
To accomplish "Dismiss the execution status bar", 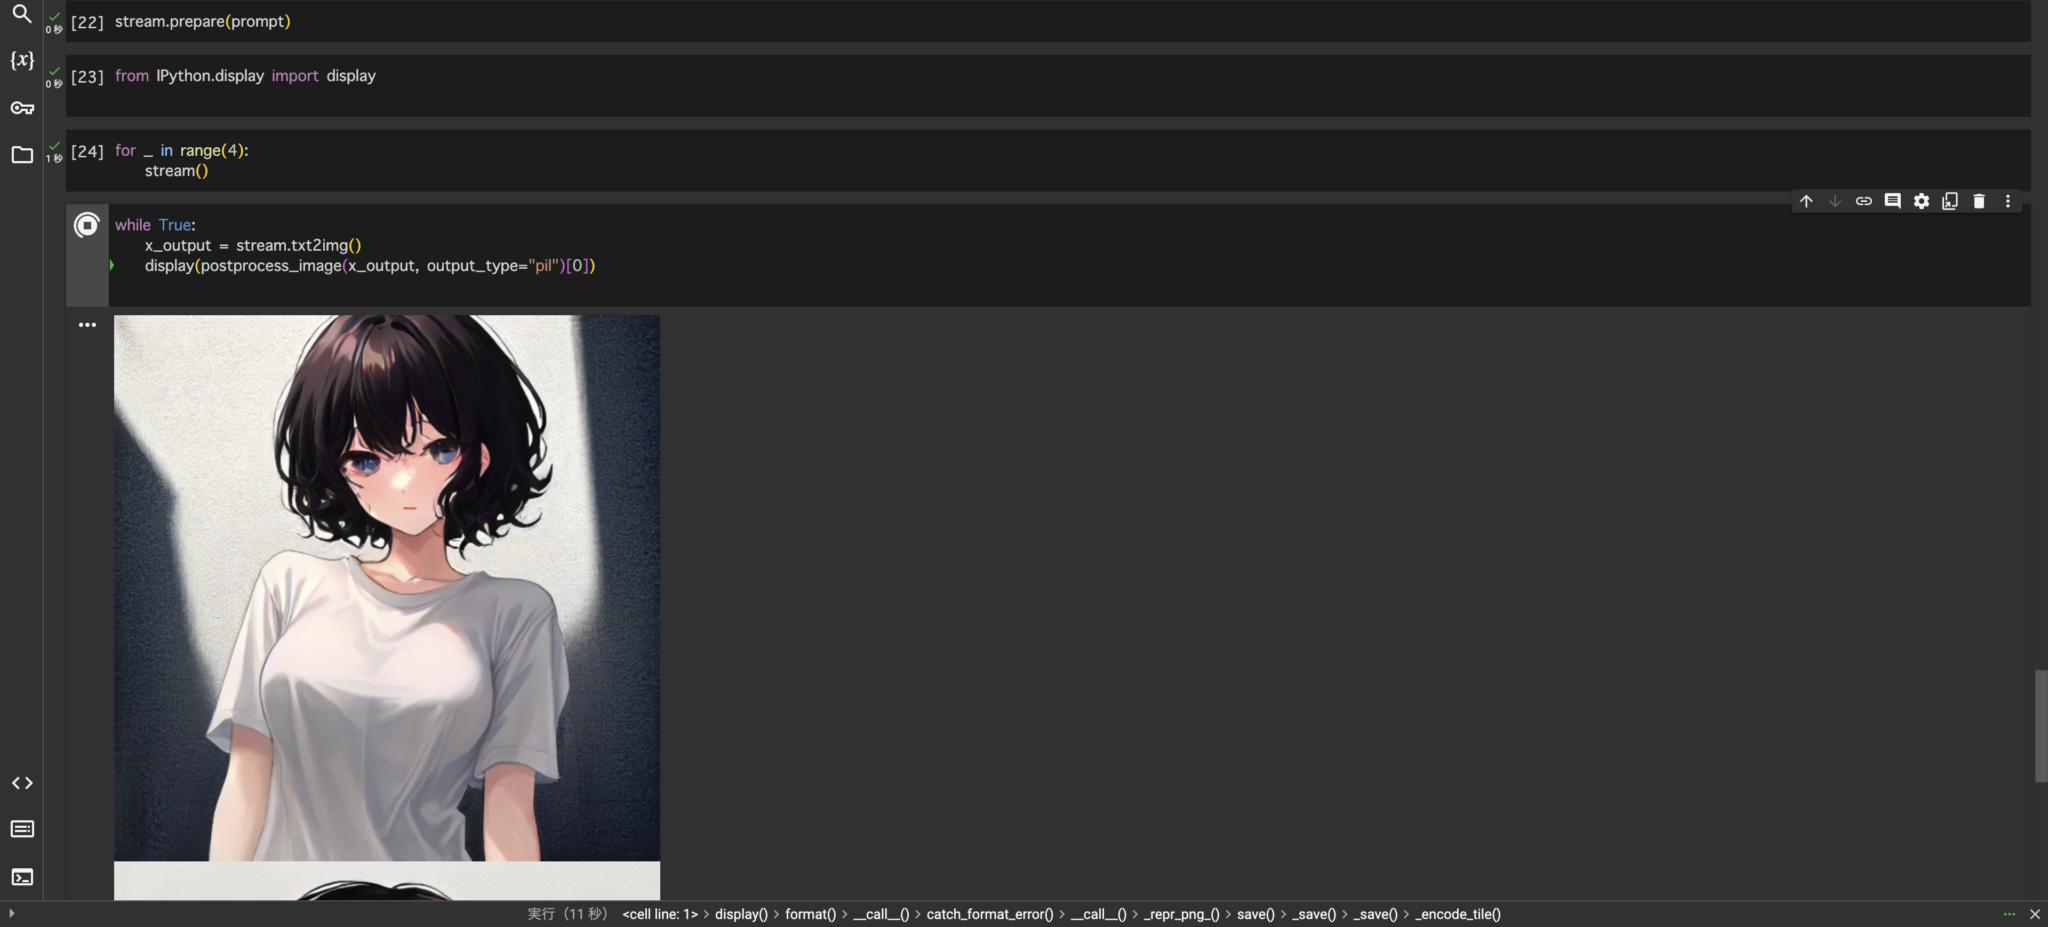I will (2037, 914).
